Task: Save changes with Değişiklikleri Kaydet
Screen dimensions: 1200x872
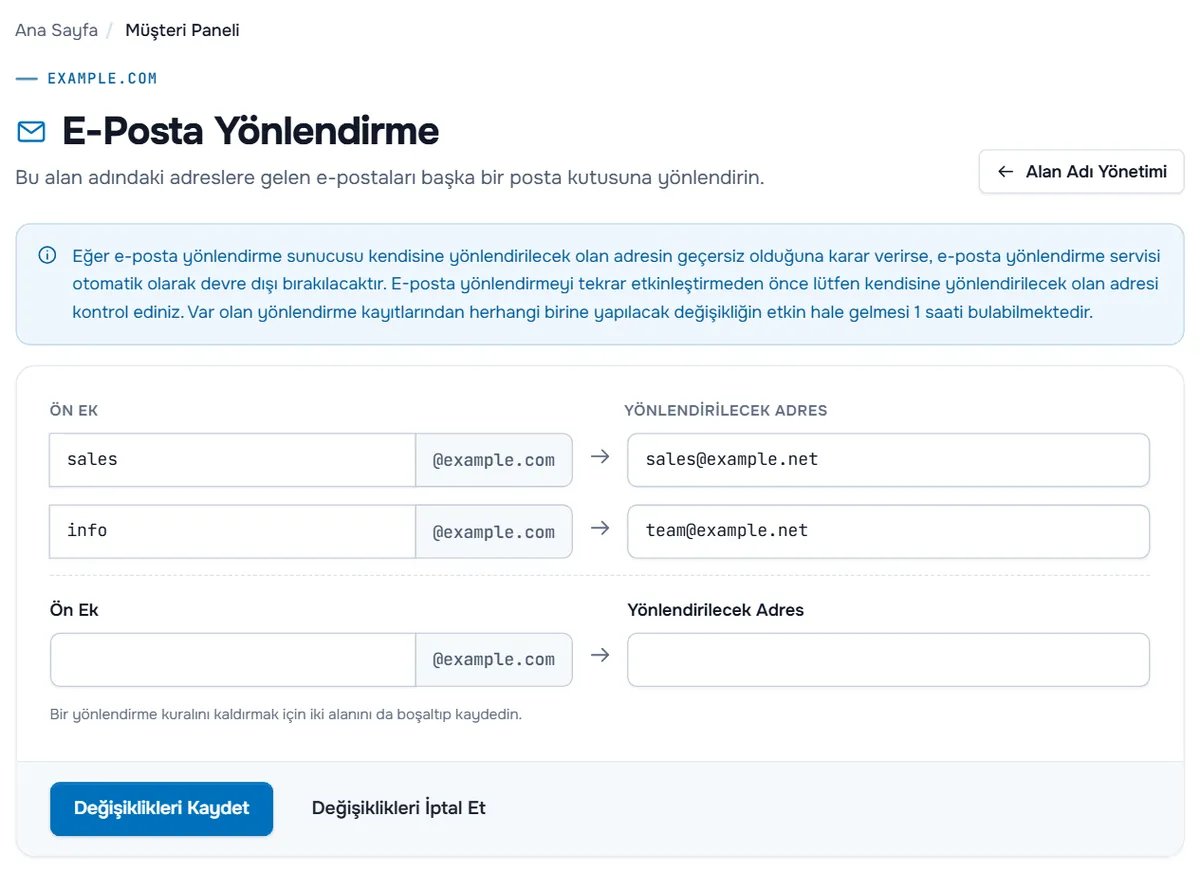Action: click(161, 808)
